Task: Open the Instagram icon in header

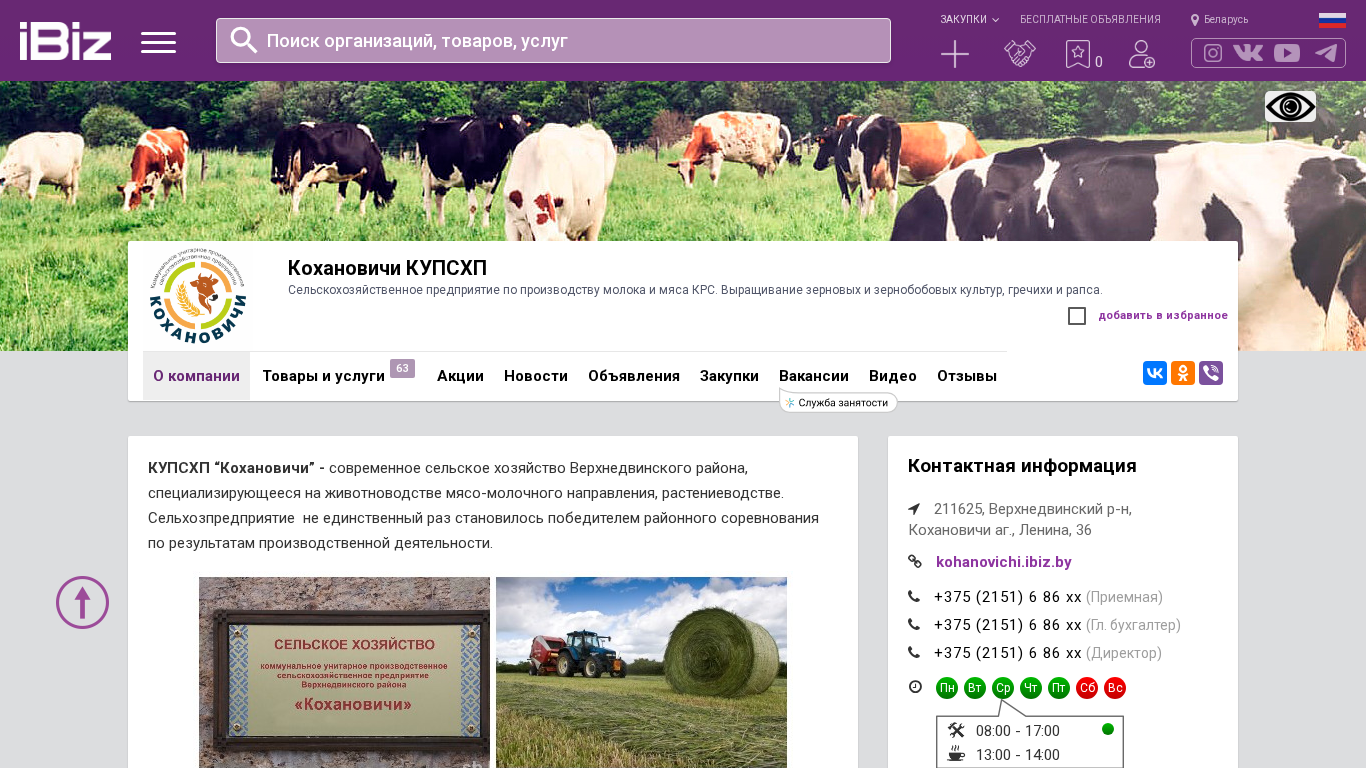Action: (1213, 53)
